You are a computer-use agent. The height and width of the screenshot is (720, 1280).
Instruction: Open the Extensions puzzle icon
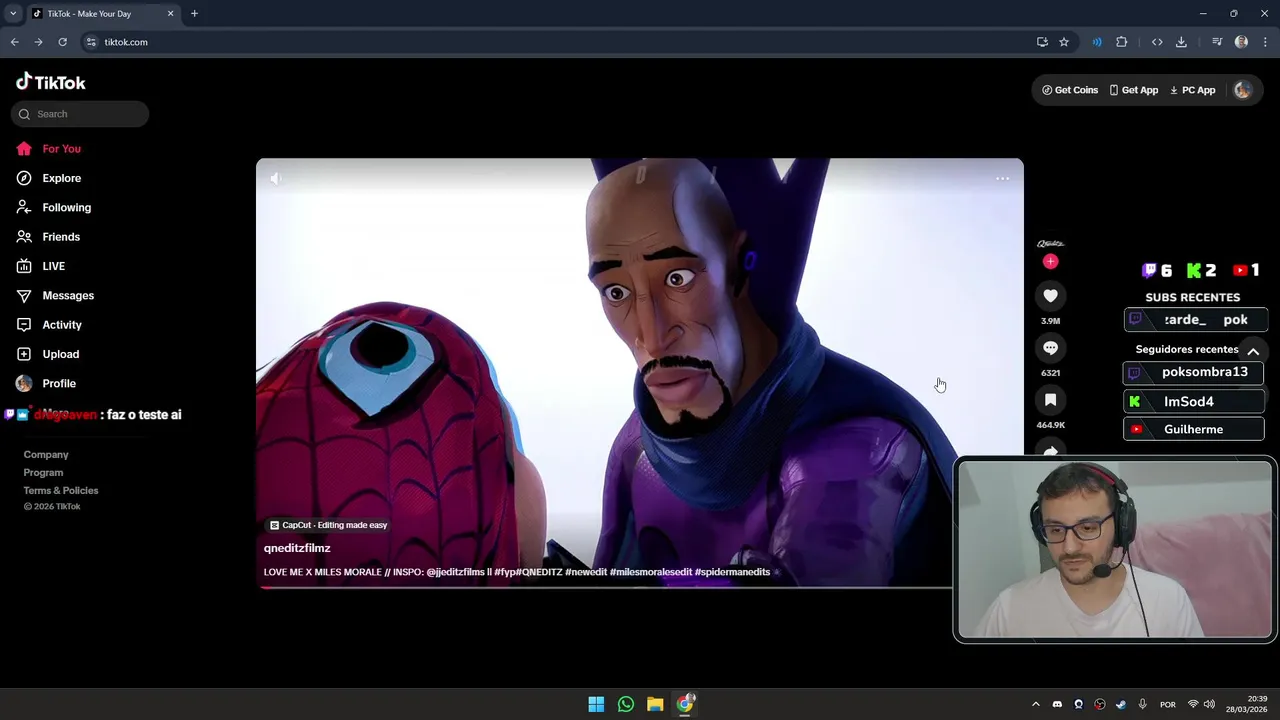point(1121,42)
